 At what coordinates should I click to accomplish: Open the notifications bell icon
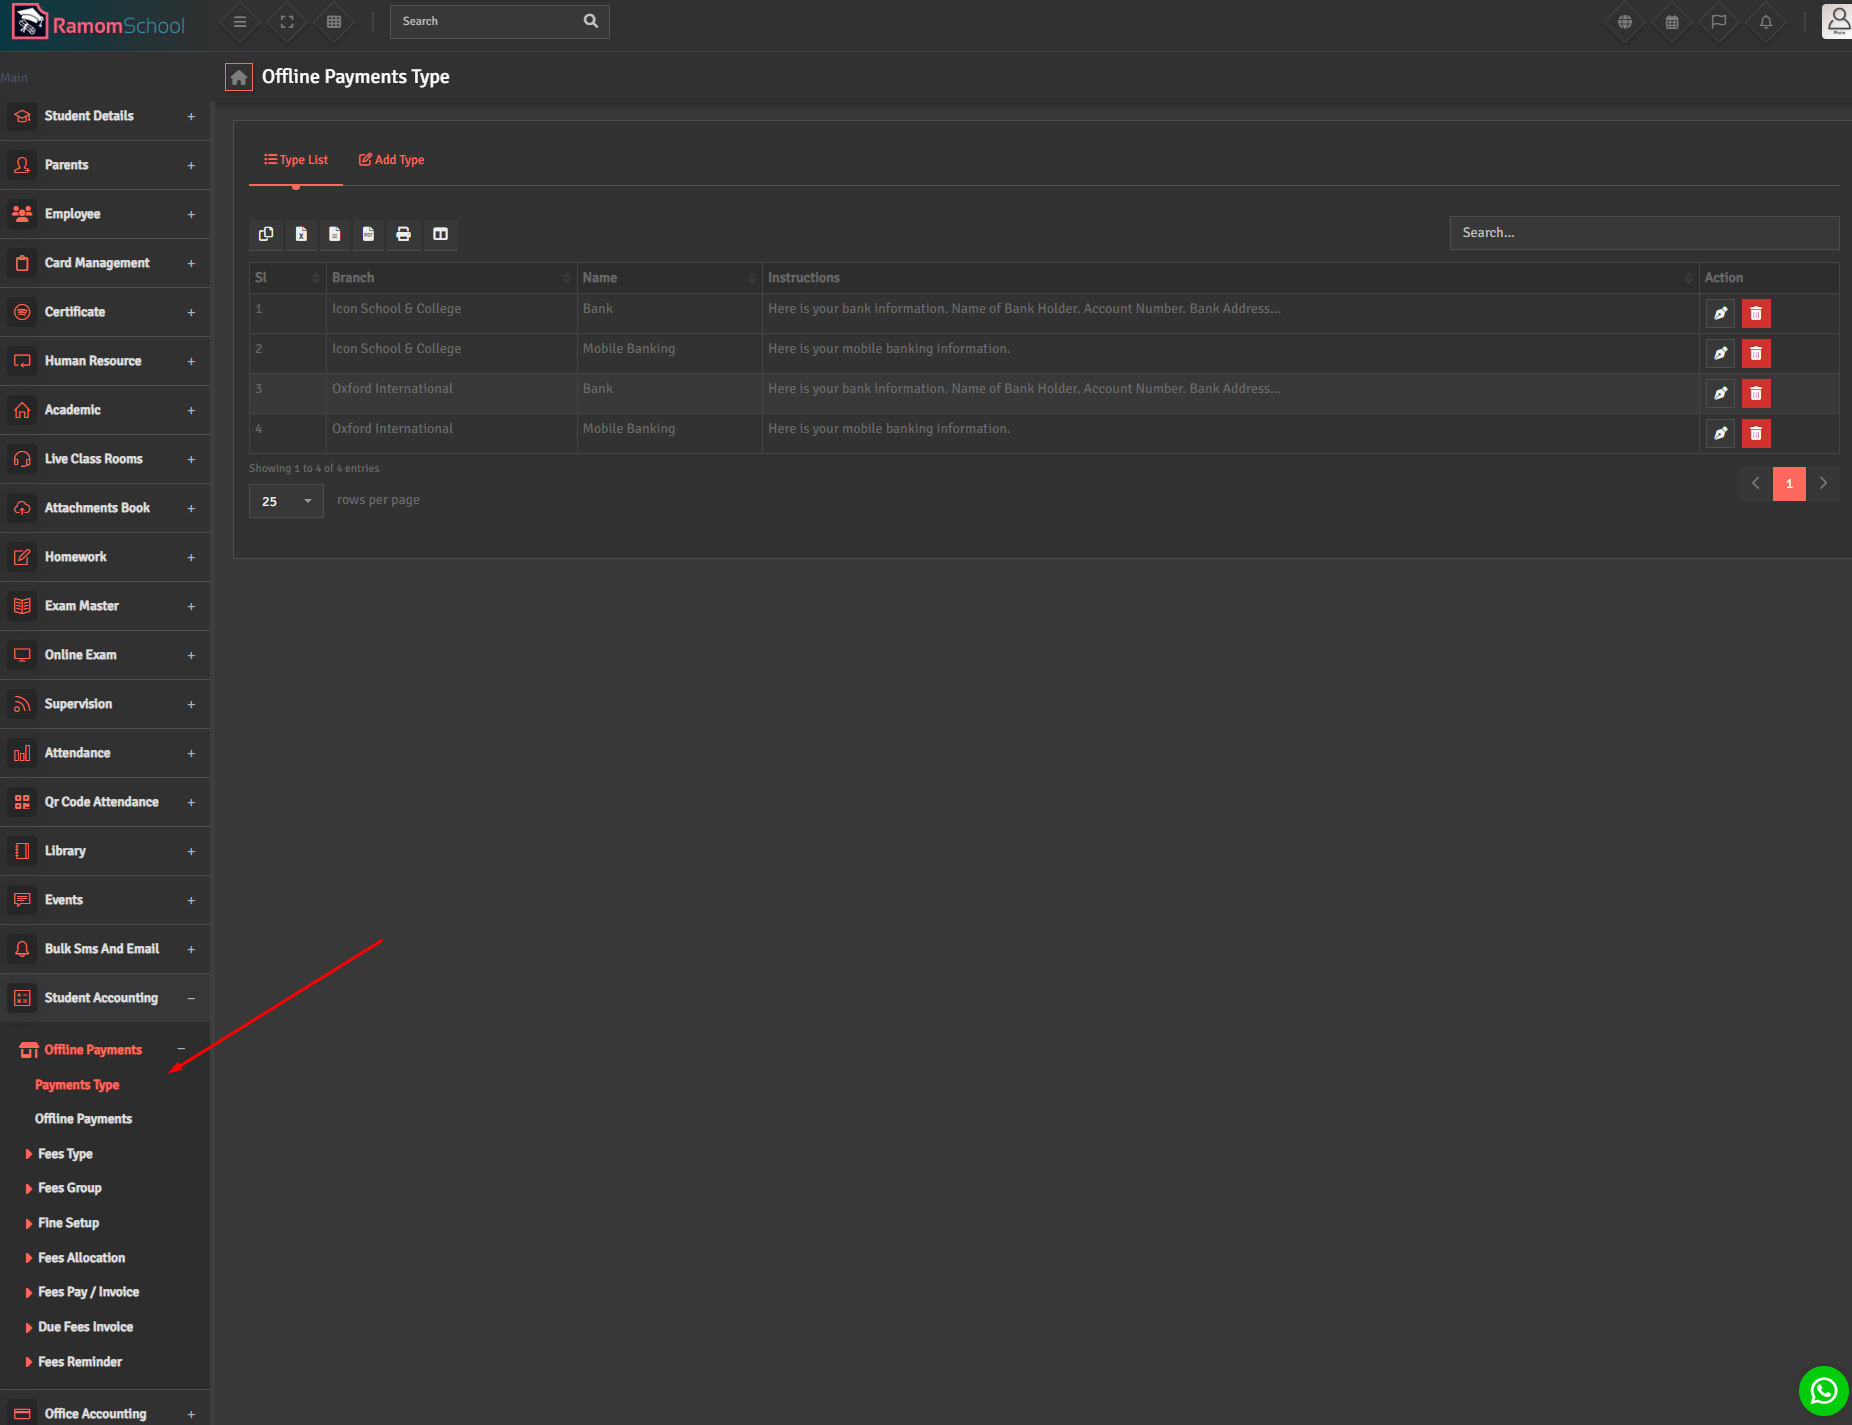tap(1766, 21)
